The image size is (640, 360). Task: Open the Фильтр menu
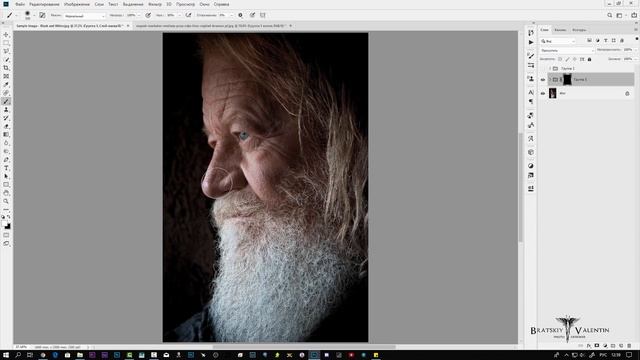[155, 4]
